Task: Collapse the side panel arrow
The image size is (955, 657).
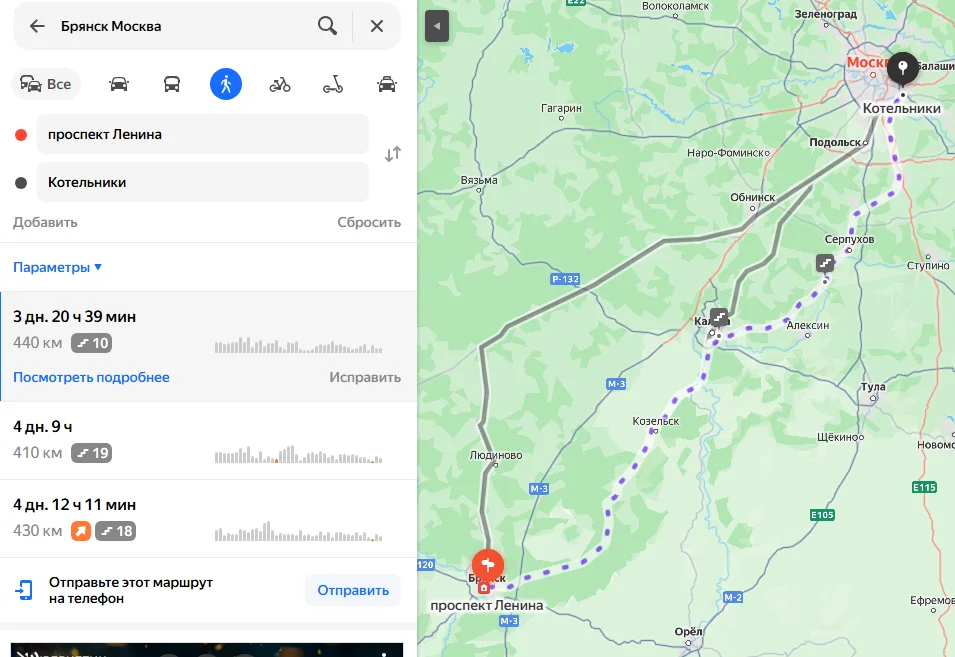Action: [437, 26]
